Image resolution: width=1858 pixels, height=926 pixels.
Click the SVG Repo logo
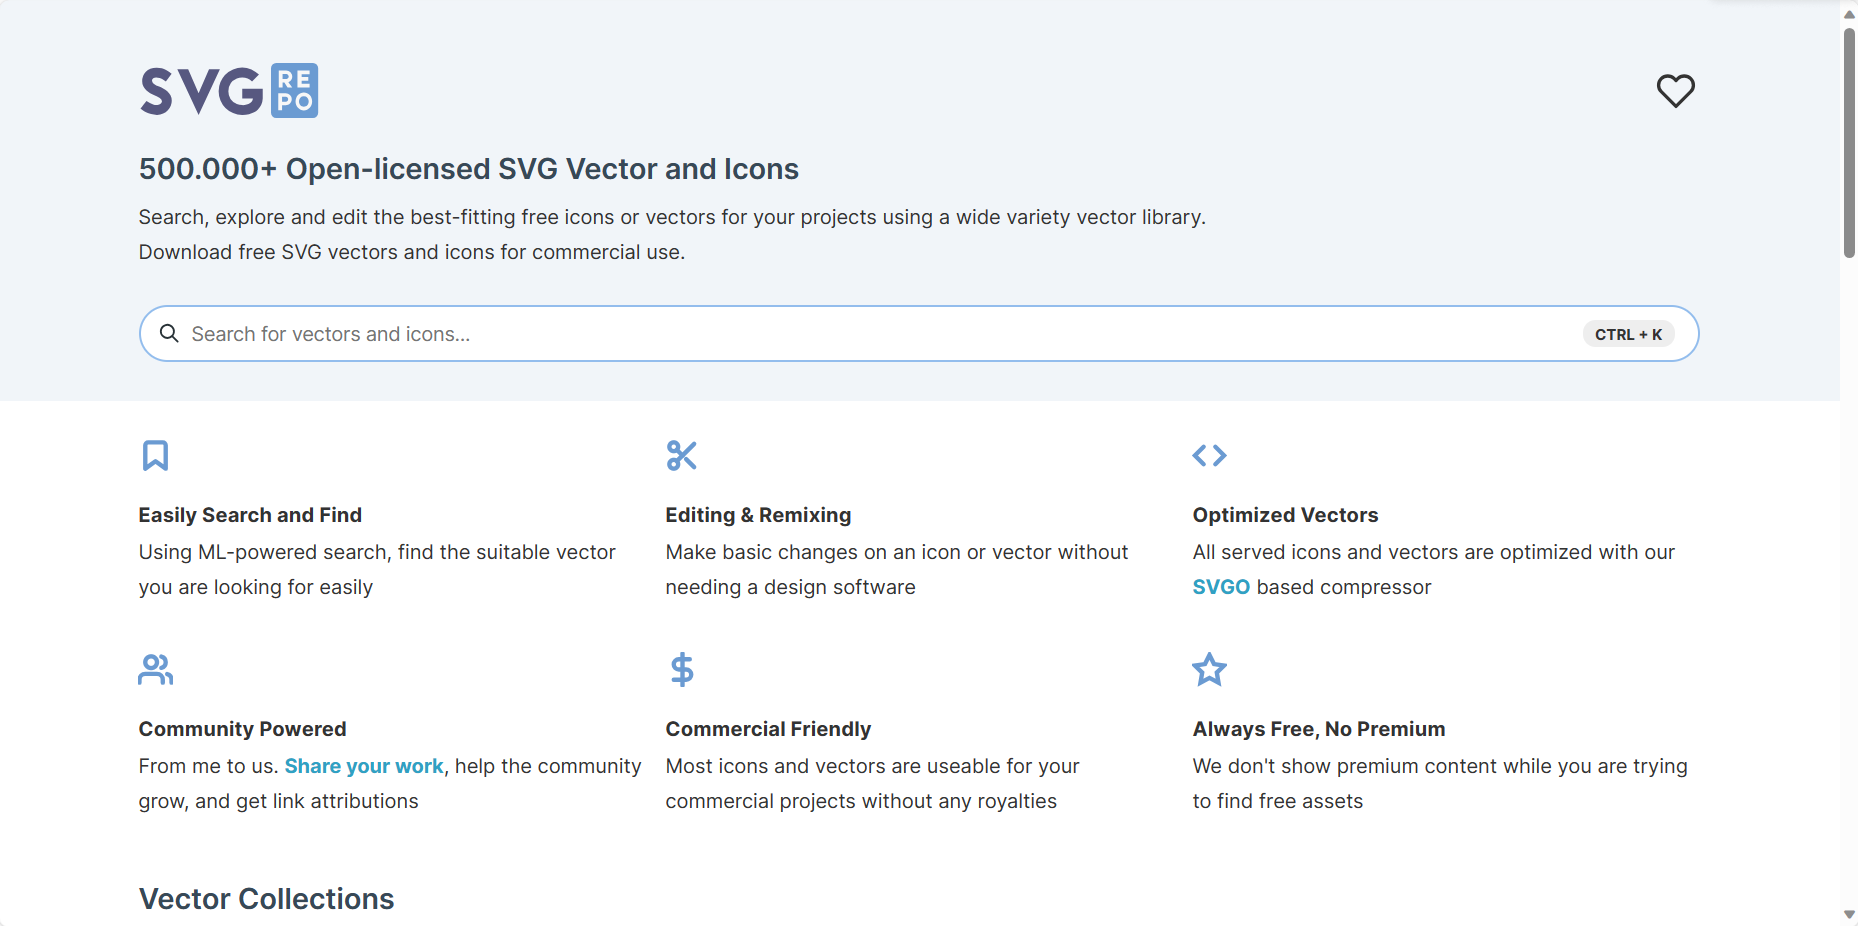click(229, 91)
